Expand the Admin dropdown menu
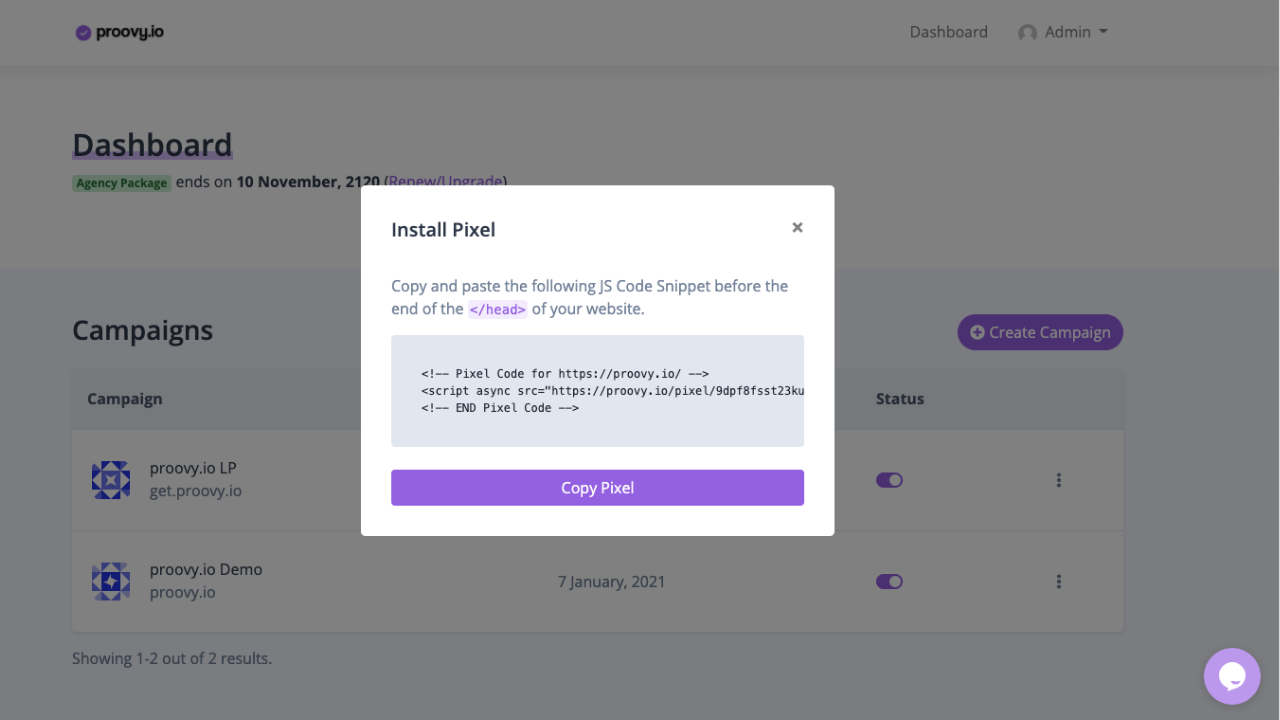The width and height of the screenshot is (1280, 720). pyautogui.click(x=1104, y=32)
